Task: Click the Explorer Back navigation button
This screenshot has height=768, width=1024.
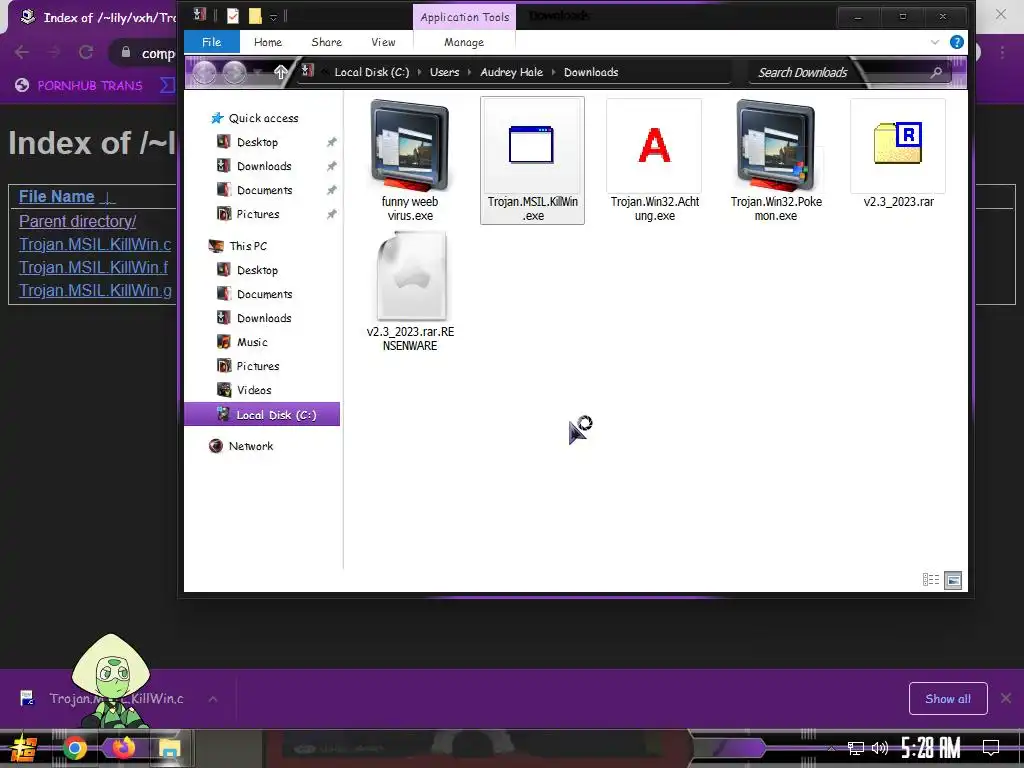Action: [x=204, y=72]
